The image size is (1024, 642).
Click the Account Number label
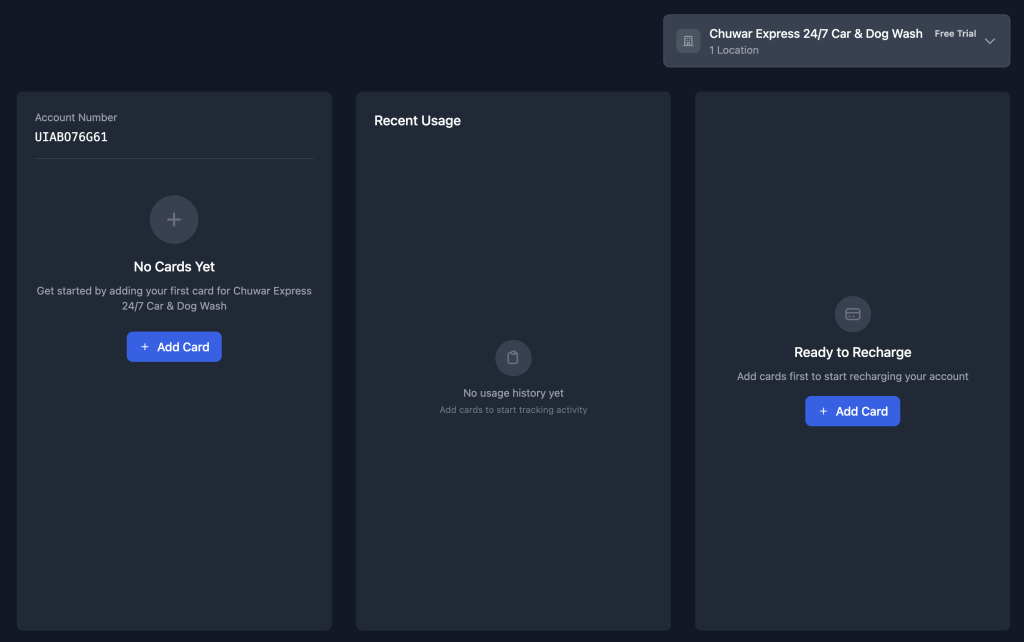[x=76, y=117]
